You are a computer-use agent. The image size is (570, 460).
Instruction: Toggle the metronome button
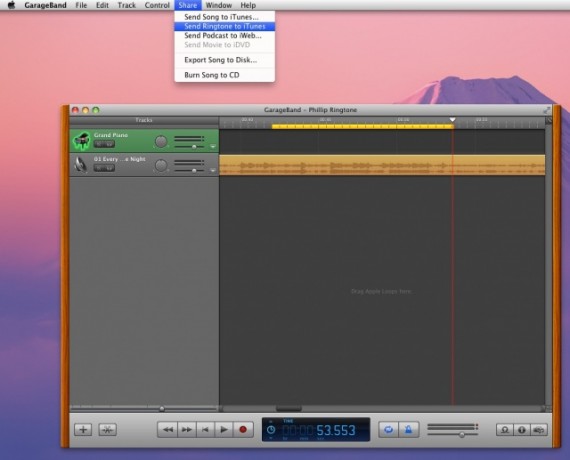[409, 429]
